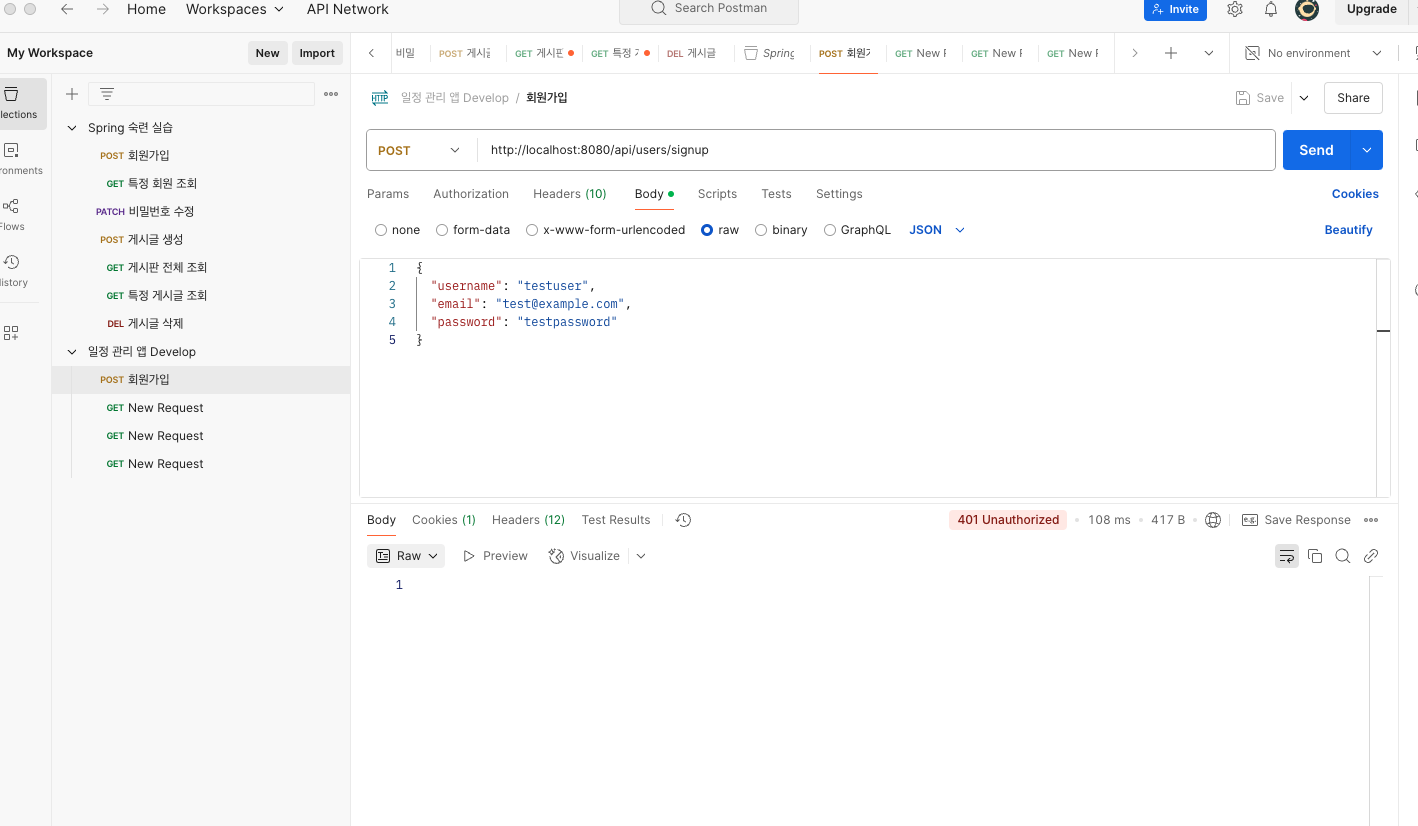This screenshot has height=826, width=1418.
Task: Switch to the Headers (10) request tab
Action: 570,194
